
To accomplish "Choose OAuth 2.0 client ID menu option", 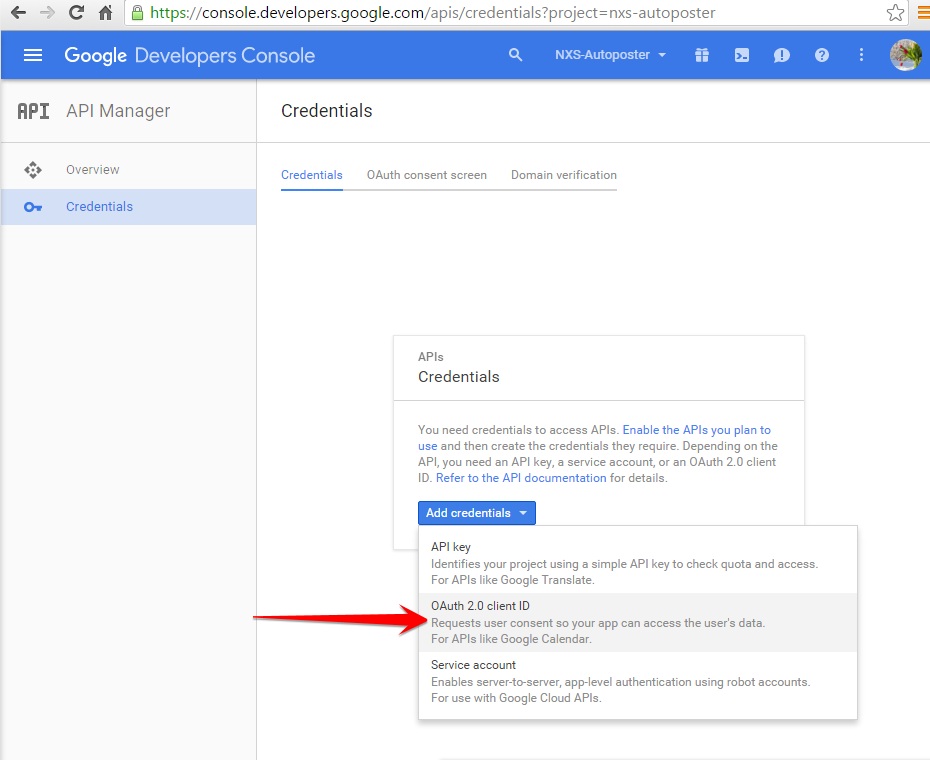I will (638, 622).
